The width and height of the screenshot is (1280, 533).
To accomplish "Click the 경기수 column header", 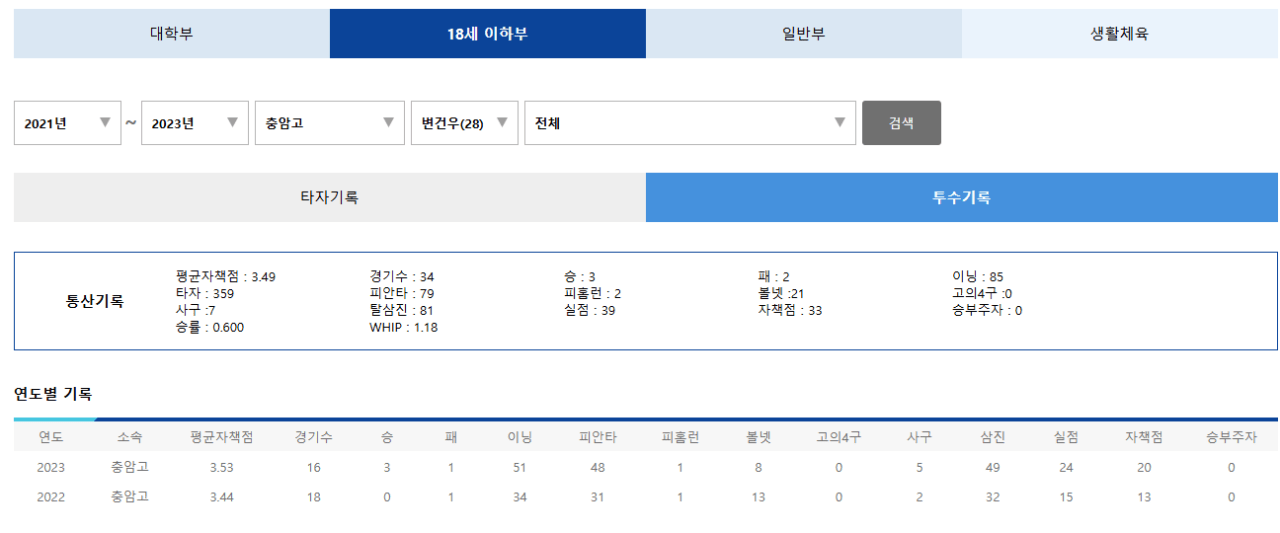I will [x=314, y=437].
